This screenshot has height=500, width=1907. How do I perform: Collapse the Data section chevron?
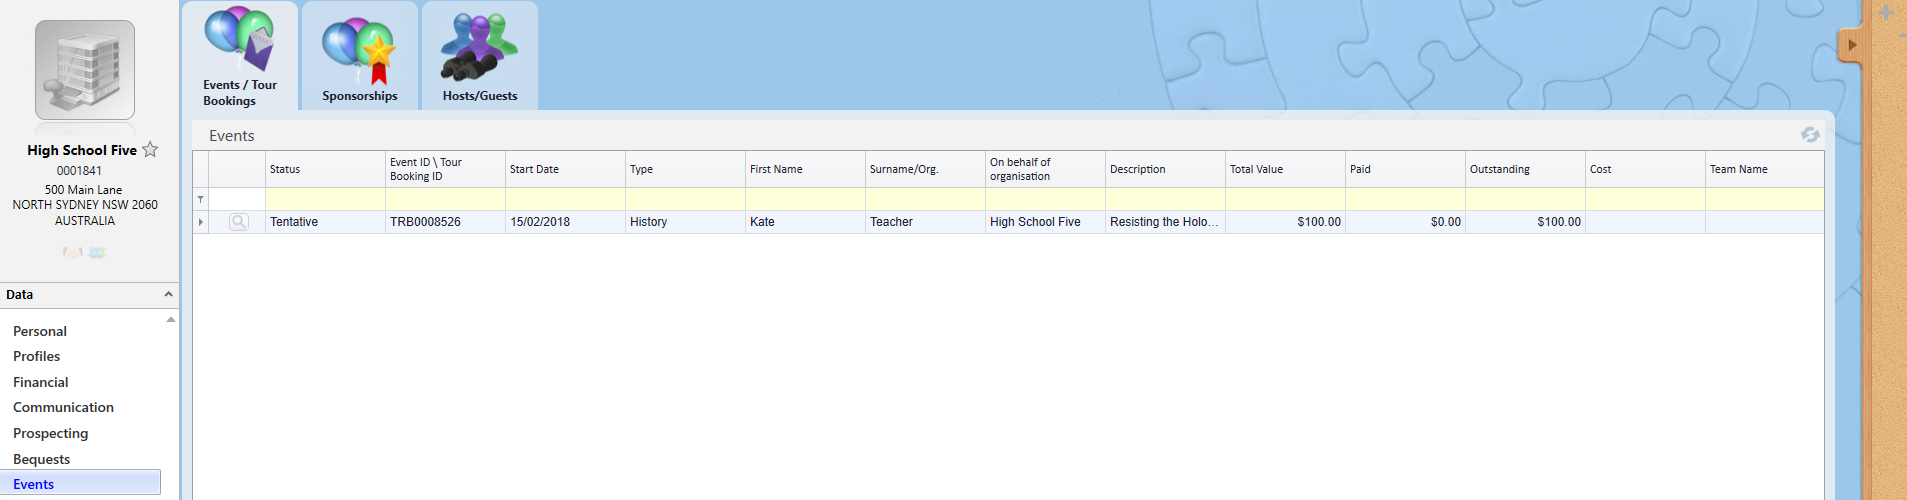[168, 294]
